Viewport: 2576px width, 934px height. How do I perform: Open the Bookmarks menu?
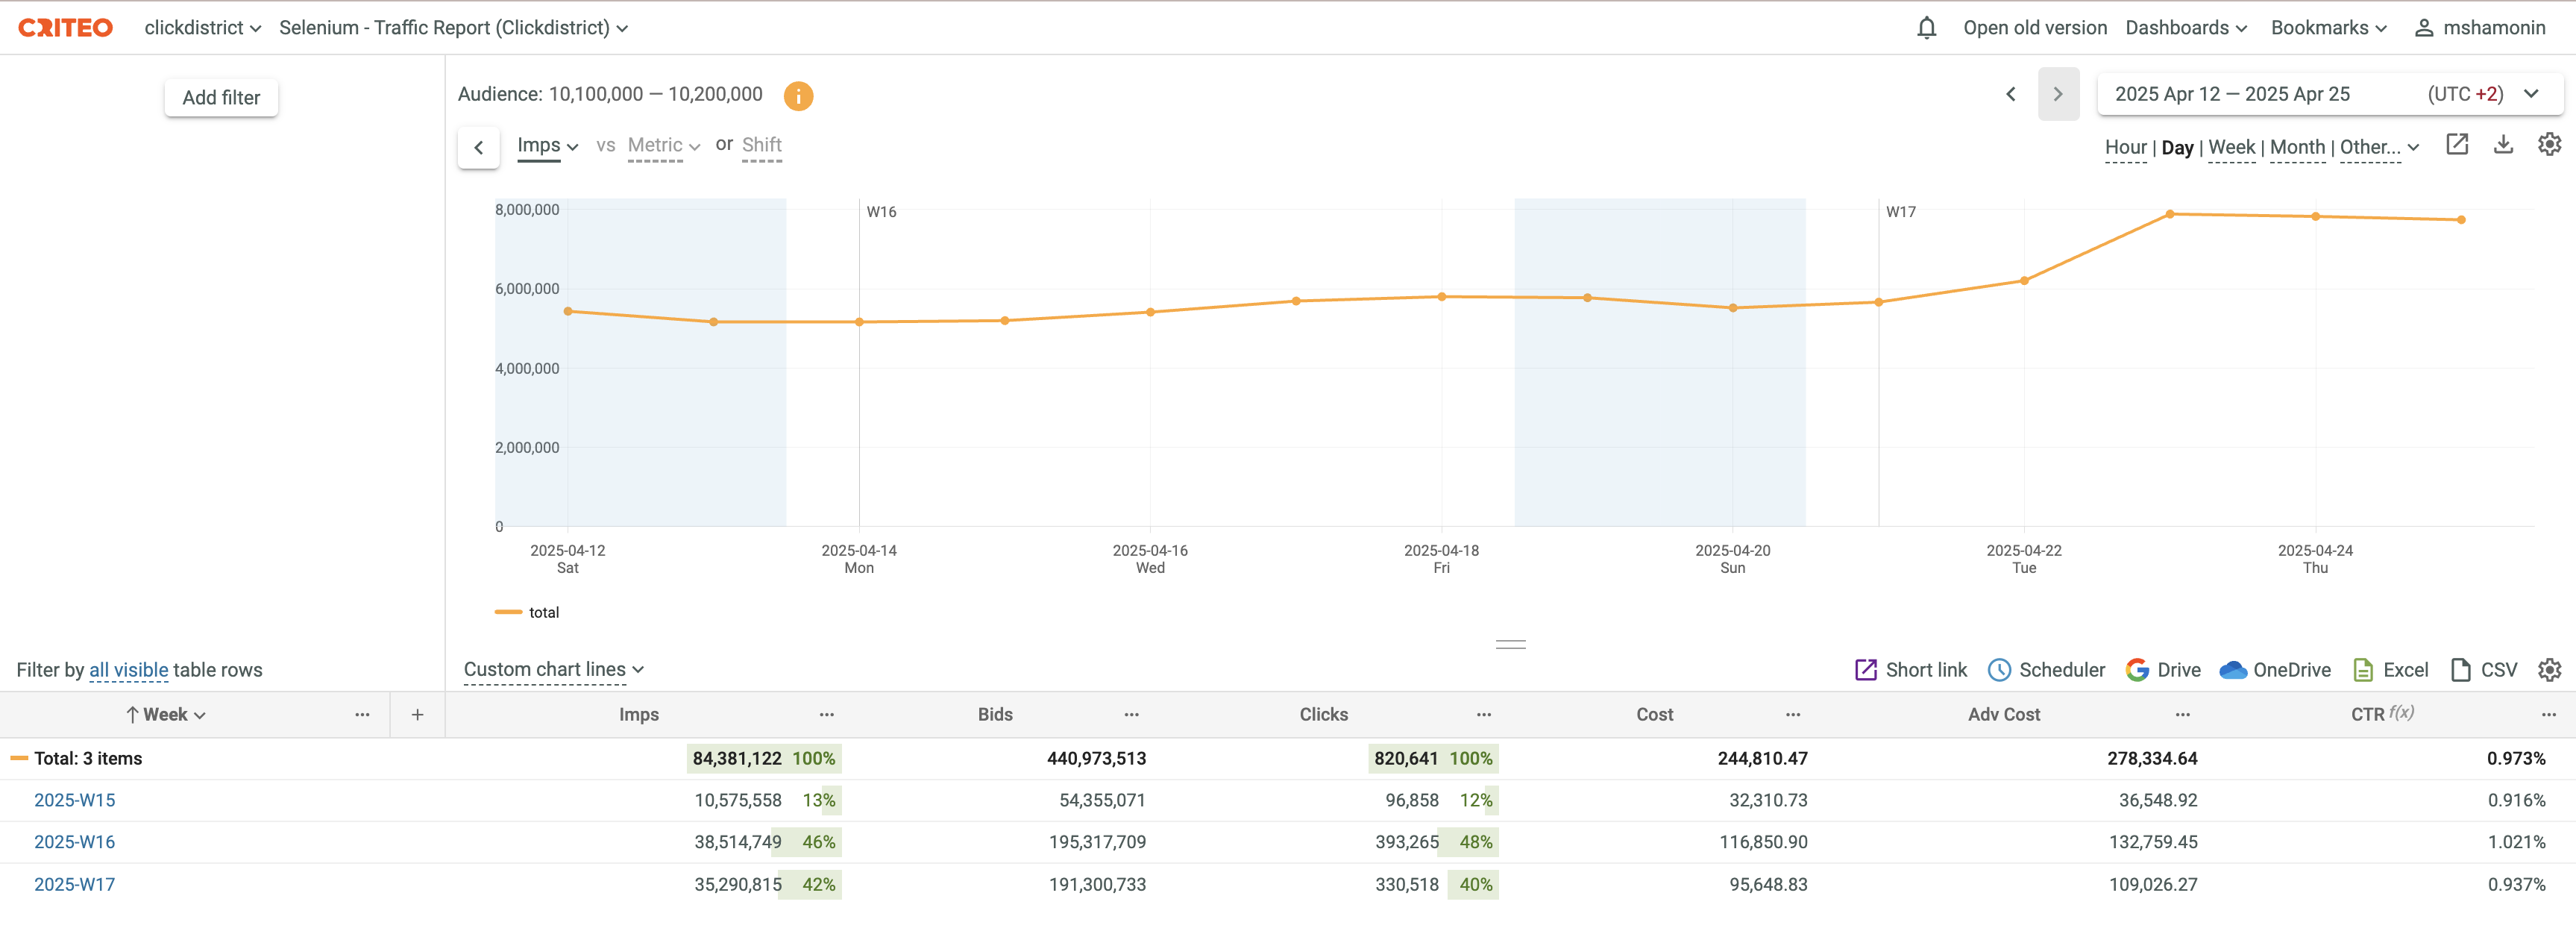[x=2328, y=28]
